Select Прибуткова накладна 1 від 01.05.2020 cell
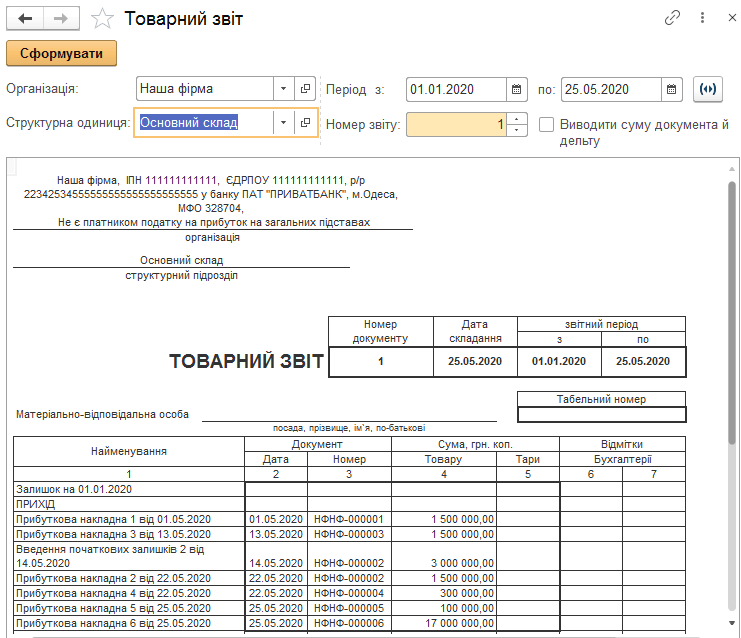The width and height of the screenshot is (741, 638). tap(129, 519)
